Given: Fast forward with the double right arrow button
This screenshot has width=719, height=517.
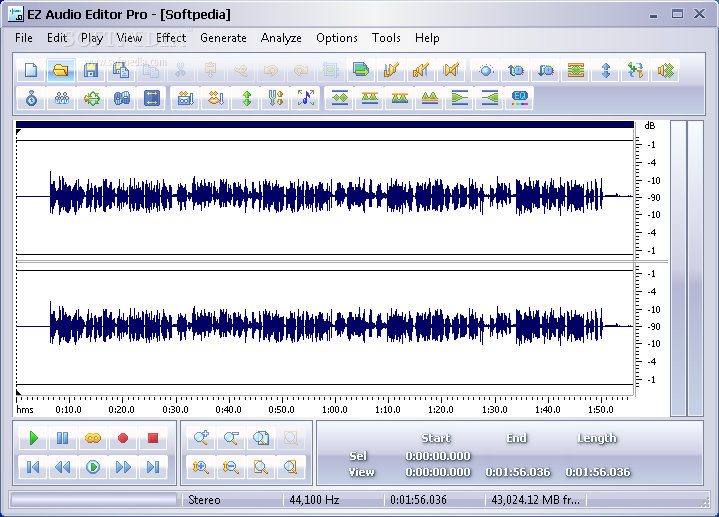Looking at the screenshot, I should pos(122,467).
